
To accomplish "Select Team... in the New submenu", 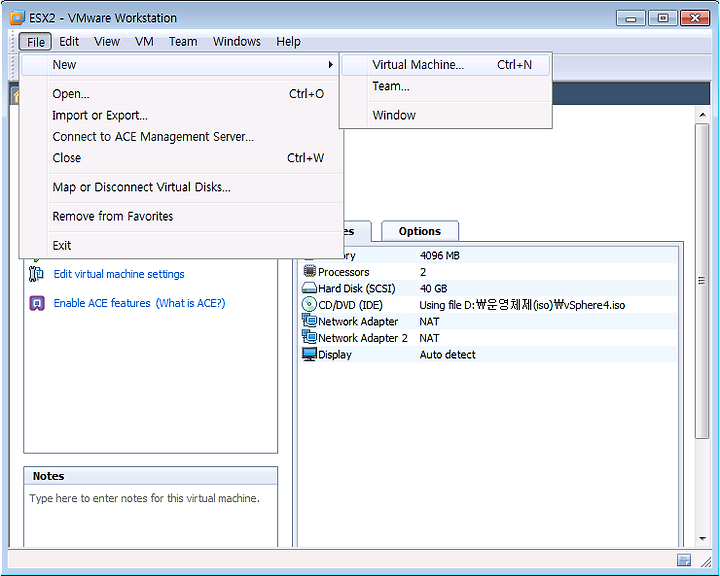I will 445,86.
